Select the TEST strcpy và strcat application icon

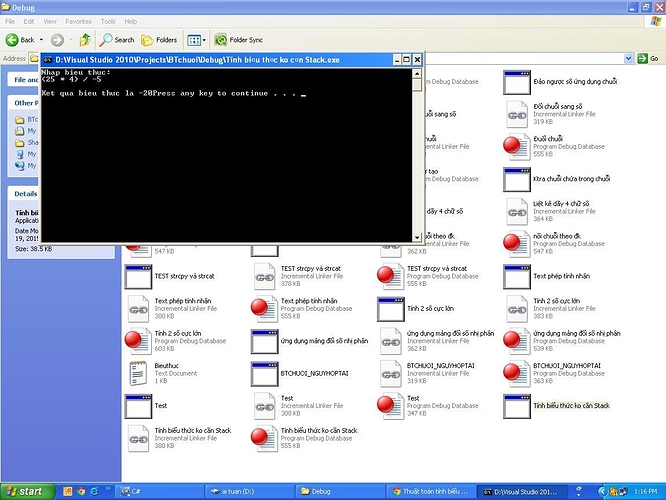tap(138, 277)
